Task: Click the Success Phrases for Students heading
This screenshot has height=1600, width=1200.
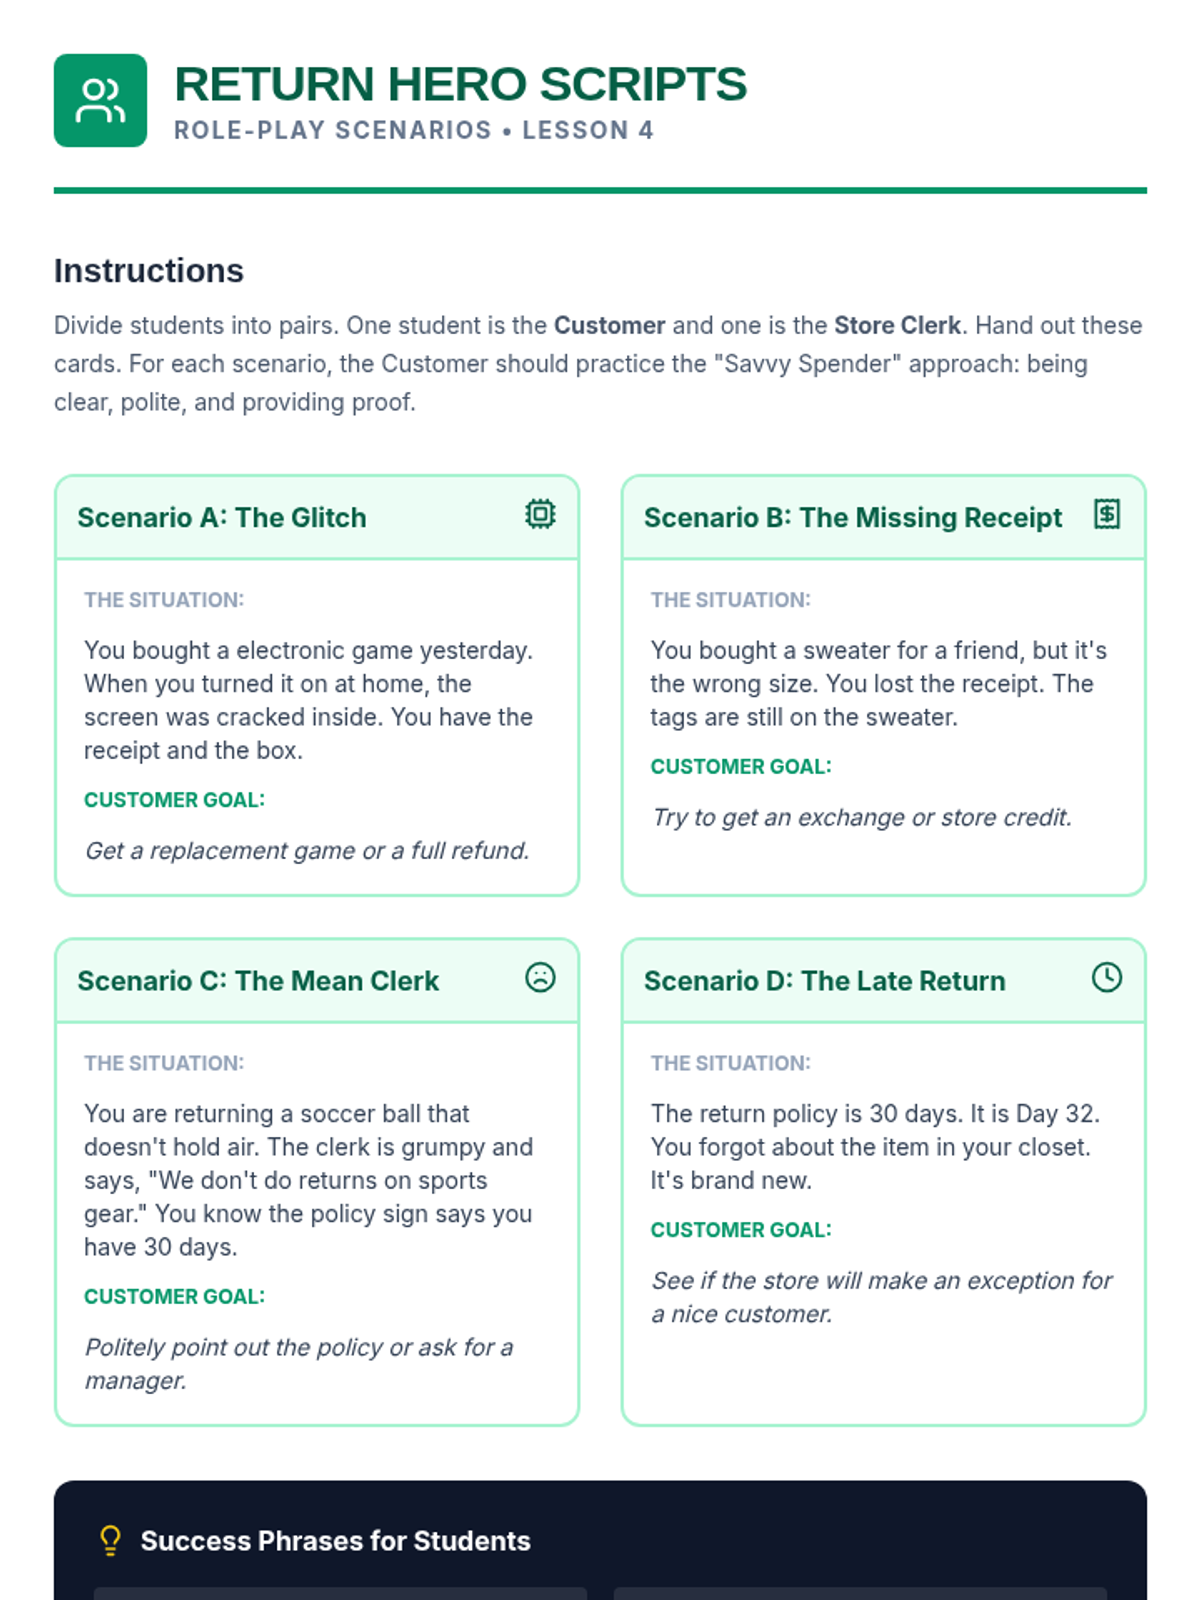Action: (335, 1541)
